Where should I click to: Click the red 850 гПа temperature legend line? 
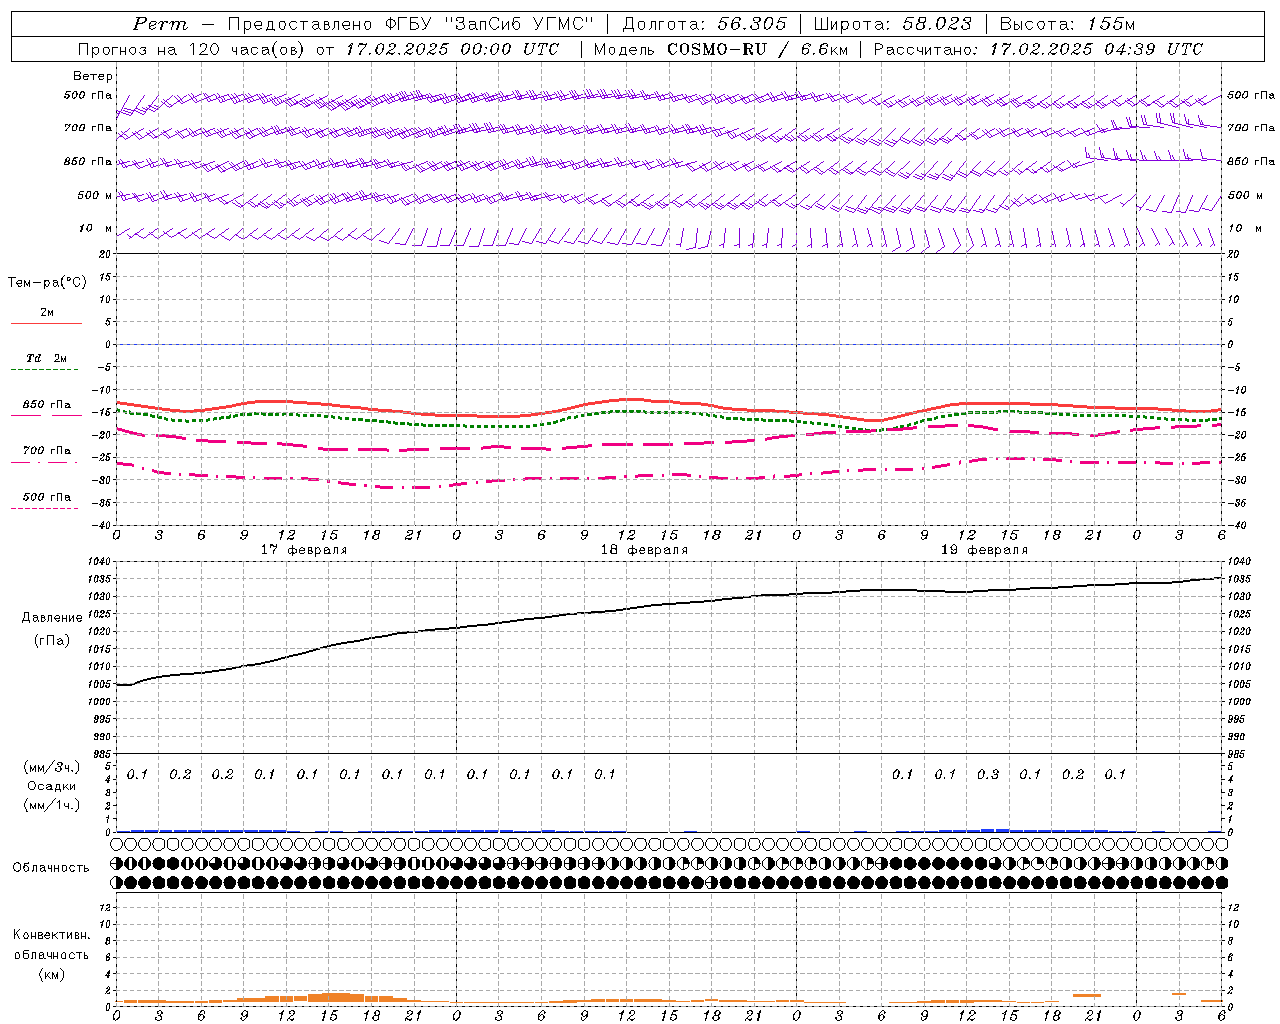pos(44,415)
